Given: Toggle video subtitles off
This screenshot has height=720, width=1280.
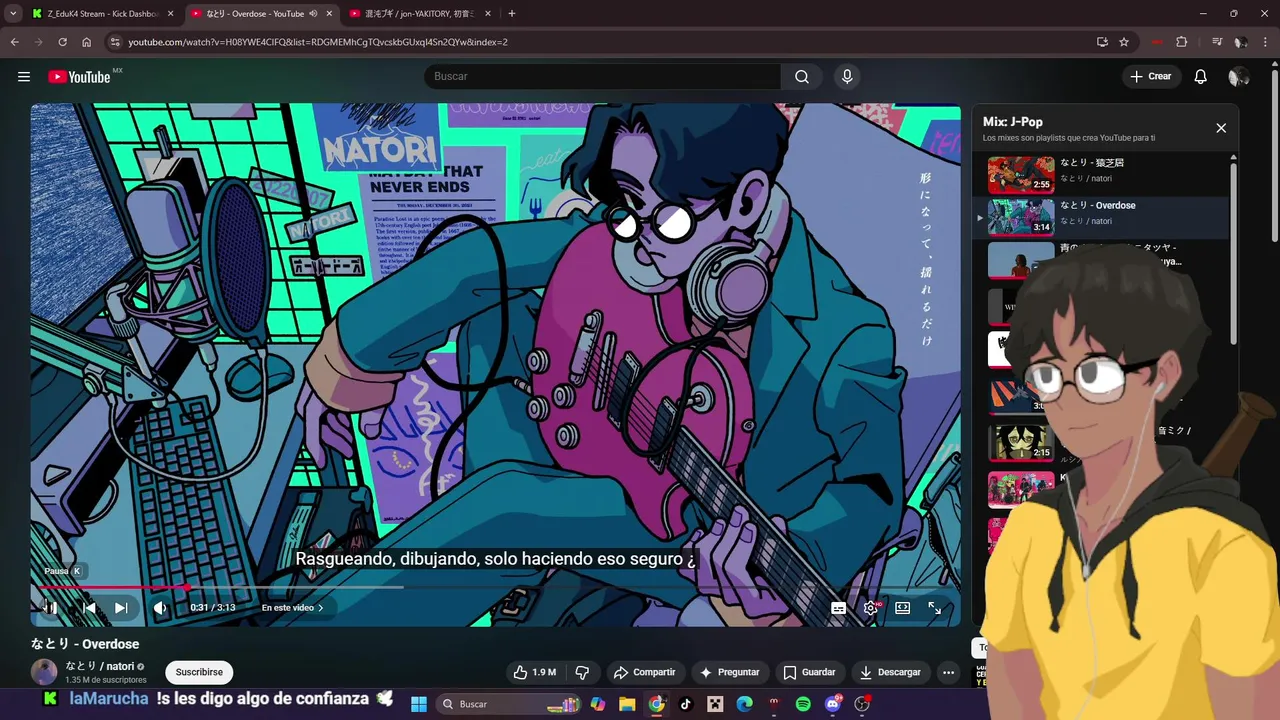Looking at the screenshot, I should [839, 608].
